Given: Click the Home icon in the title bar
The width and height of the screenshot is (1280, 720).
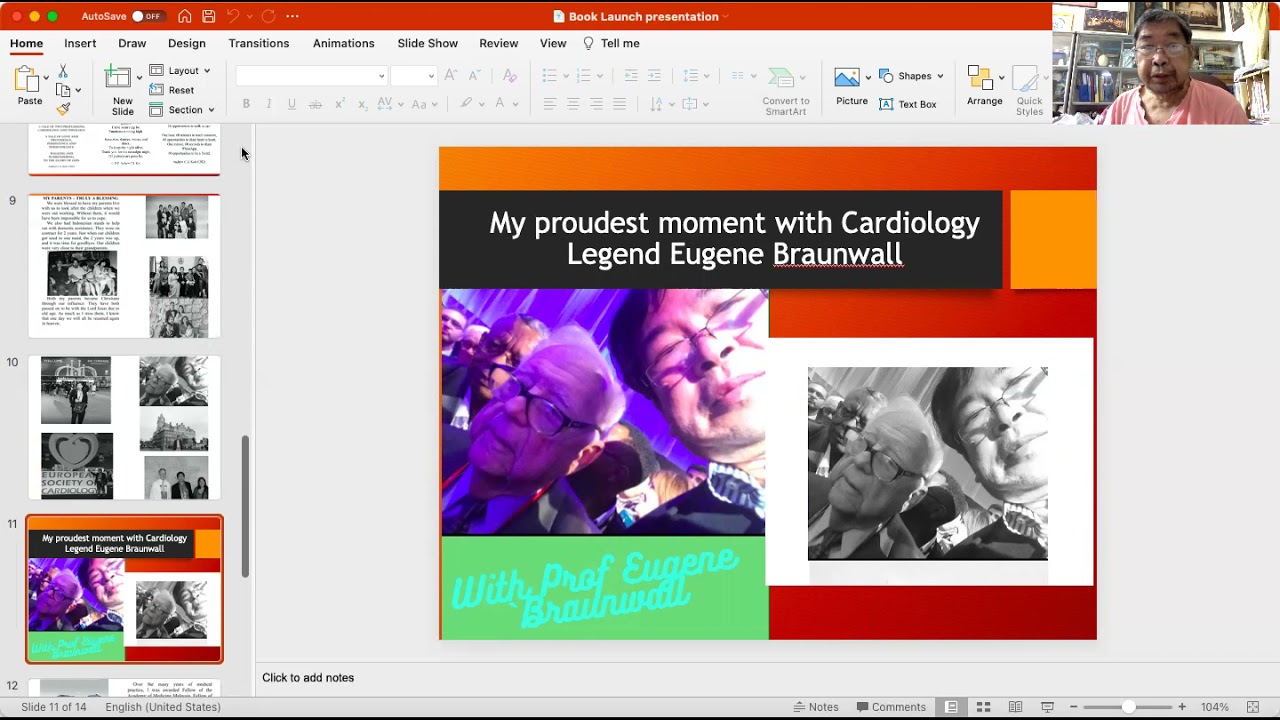Looking at the screenshot, I should click(x=185, y=16).
